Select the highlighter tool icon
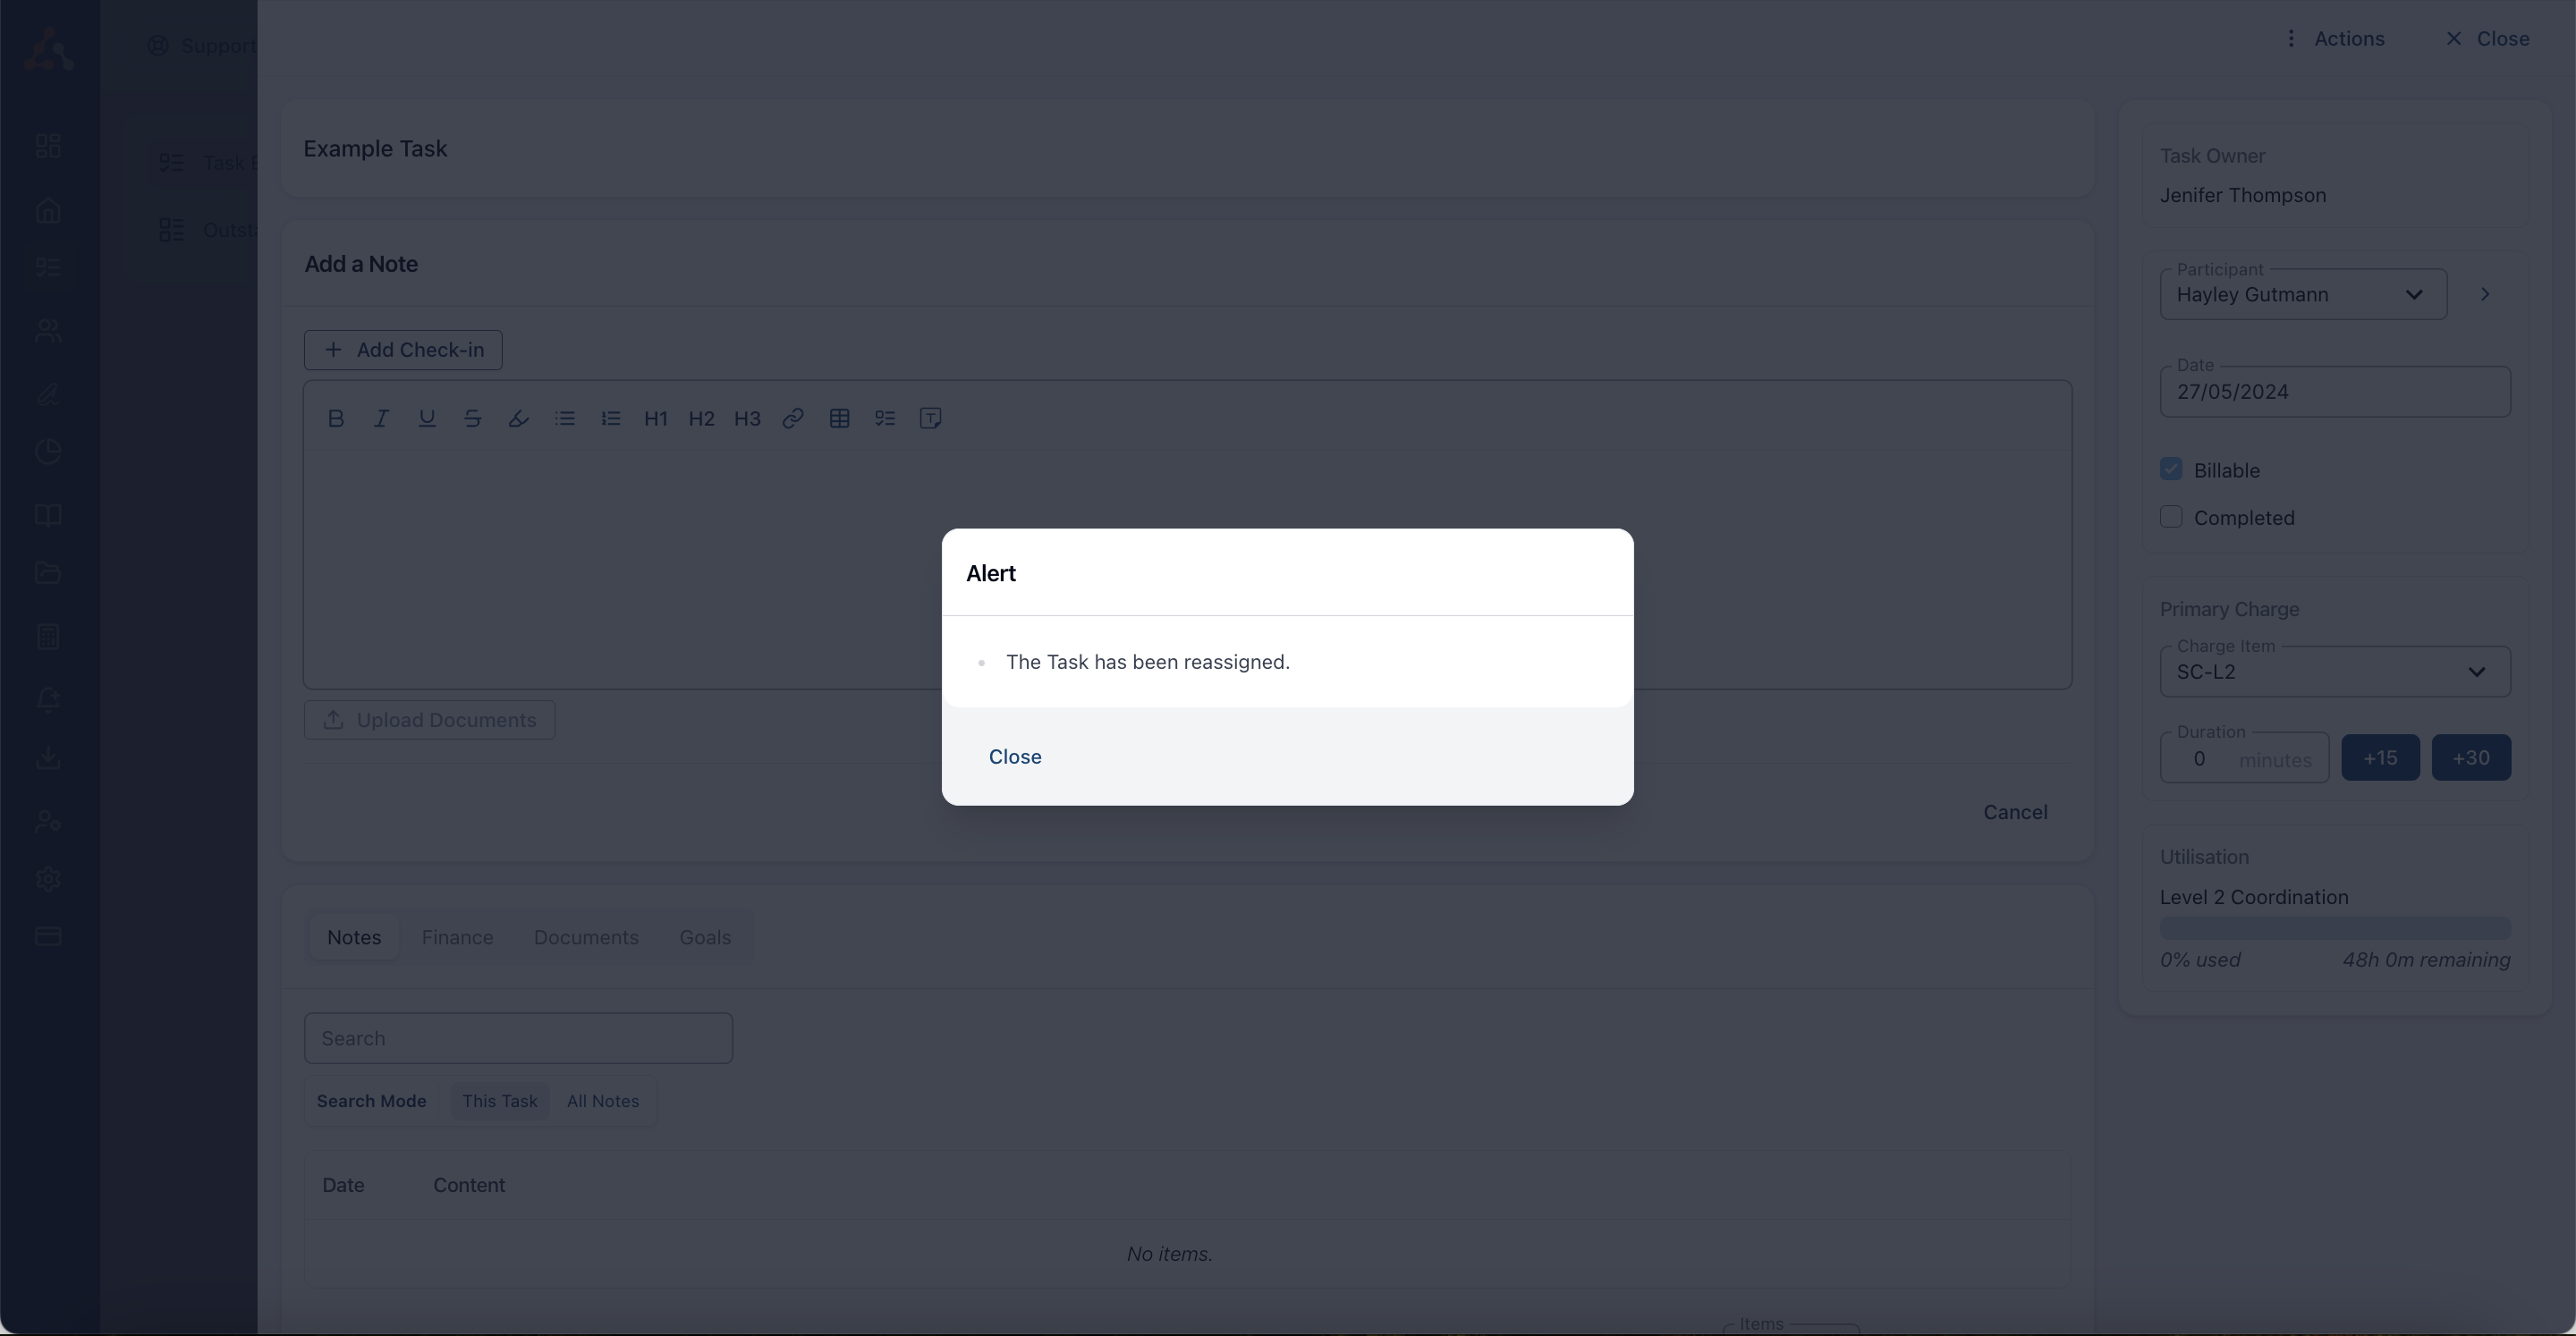The image size is (2576, 1336). 518,419
